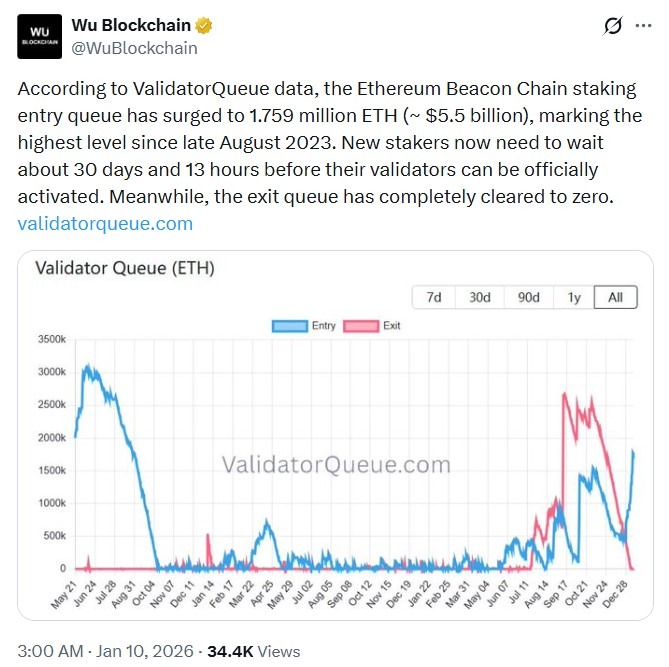
Task: Click the Validator Queue (ETH) chart title
Action: coord(125,268)
